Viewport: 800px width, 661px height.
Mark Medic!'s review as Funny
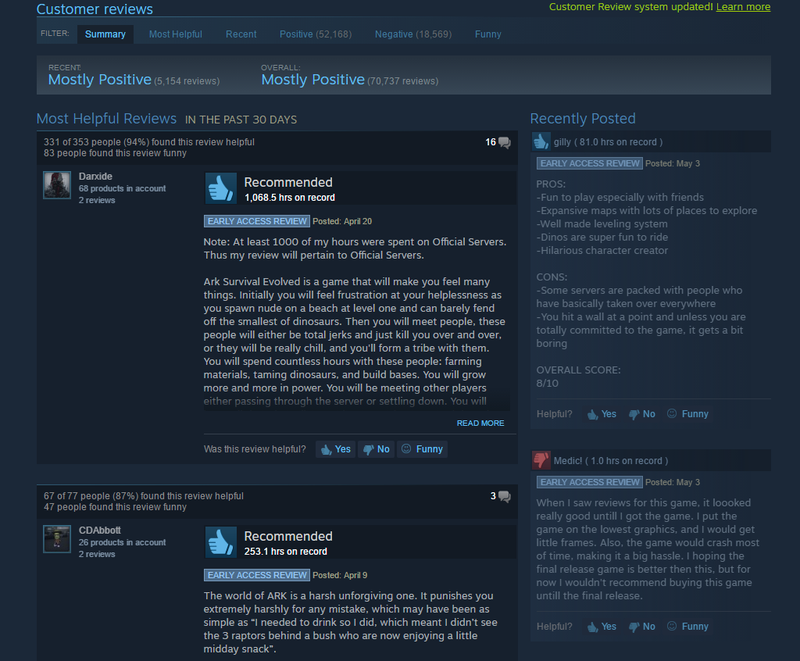tap(688, 626)
